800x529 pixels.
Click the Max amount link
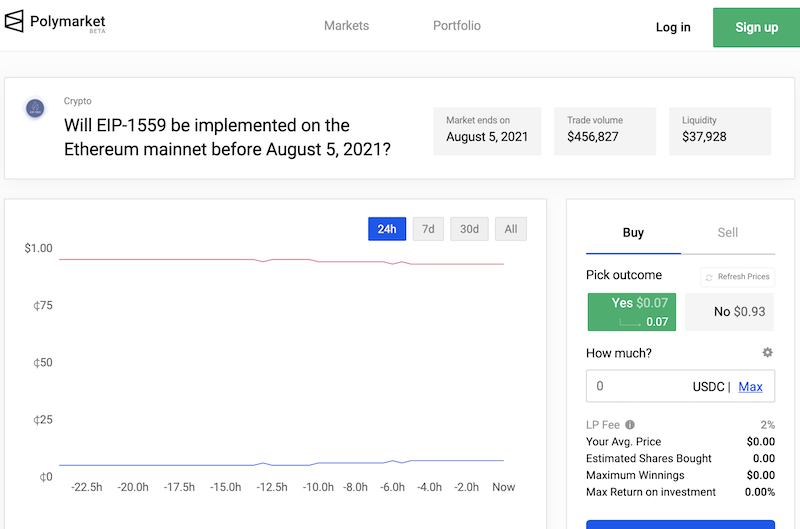[x=750, y=387]
